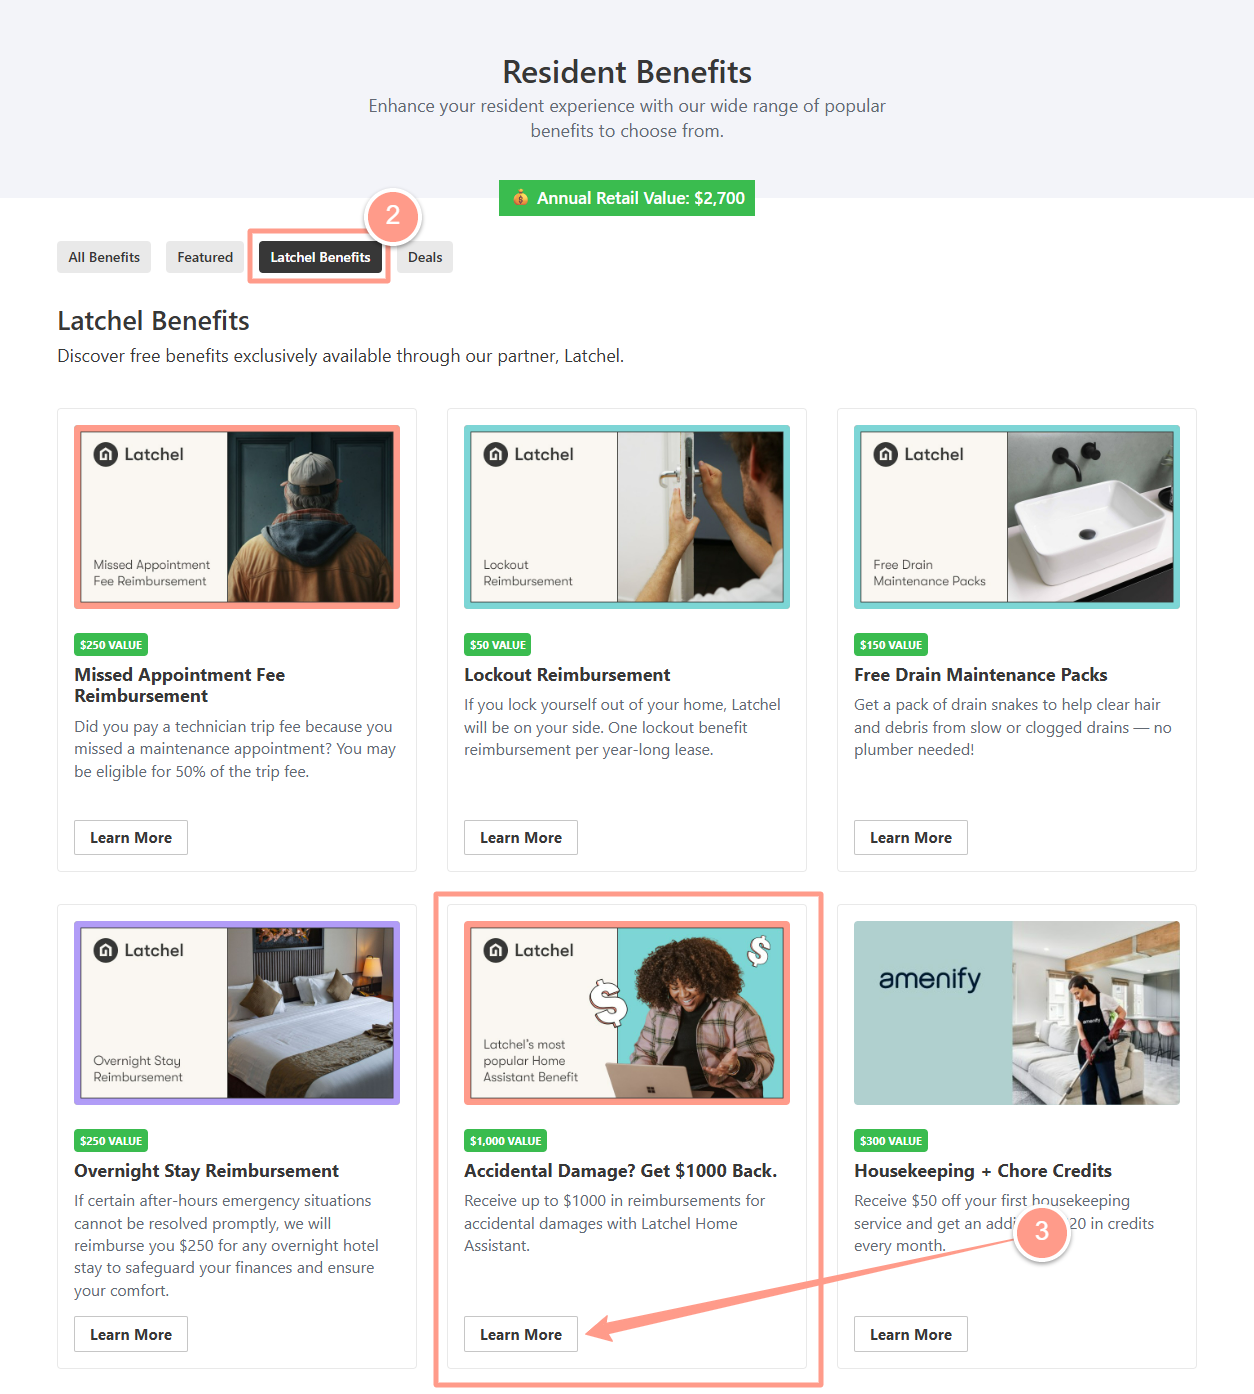Click Learn More under Missed Appointment Fee Reimbursement
This screenshot has height=1394, width=1254.
(x=131, y=838)
